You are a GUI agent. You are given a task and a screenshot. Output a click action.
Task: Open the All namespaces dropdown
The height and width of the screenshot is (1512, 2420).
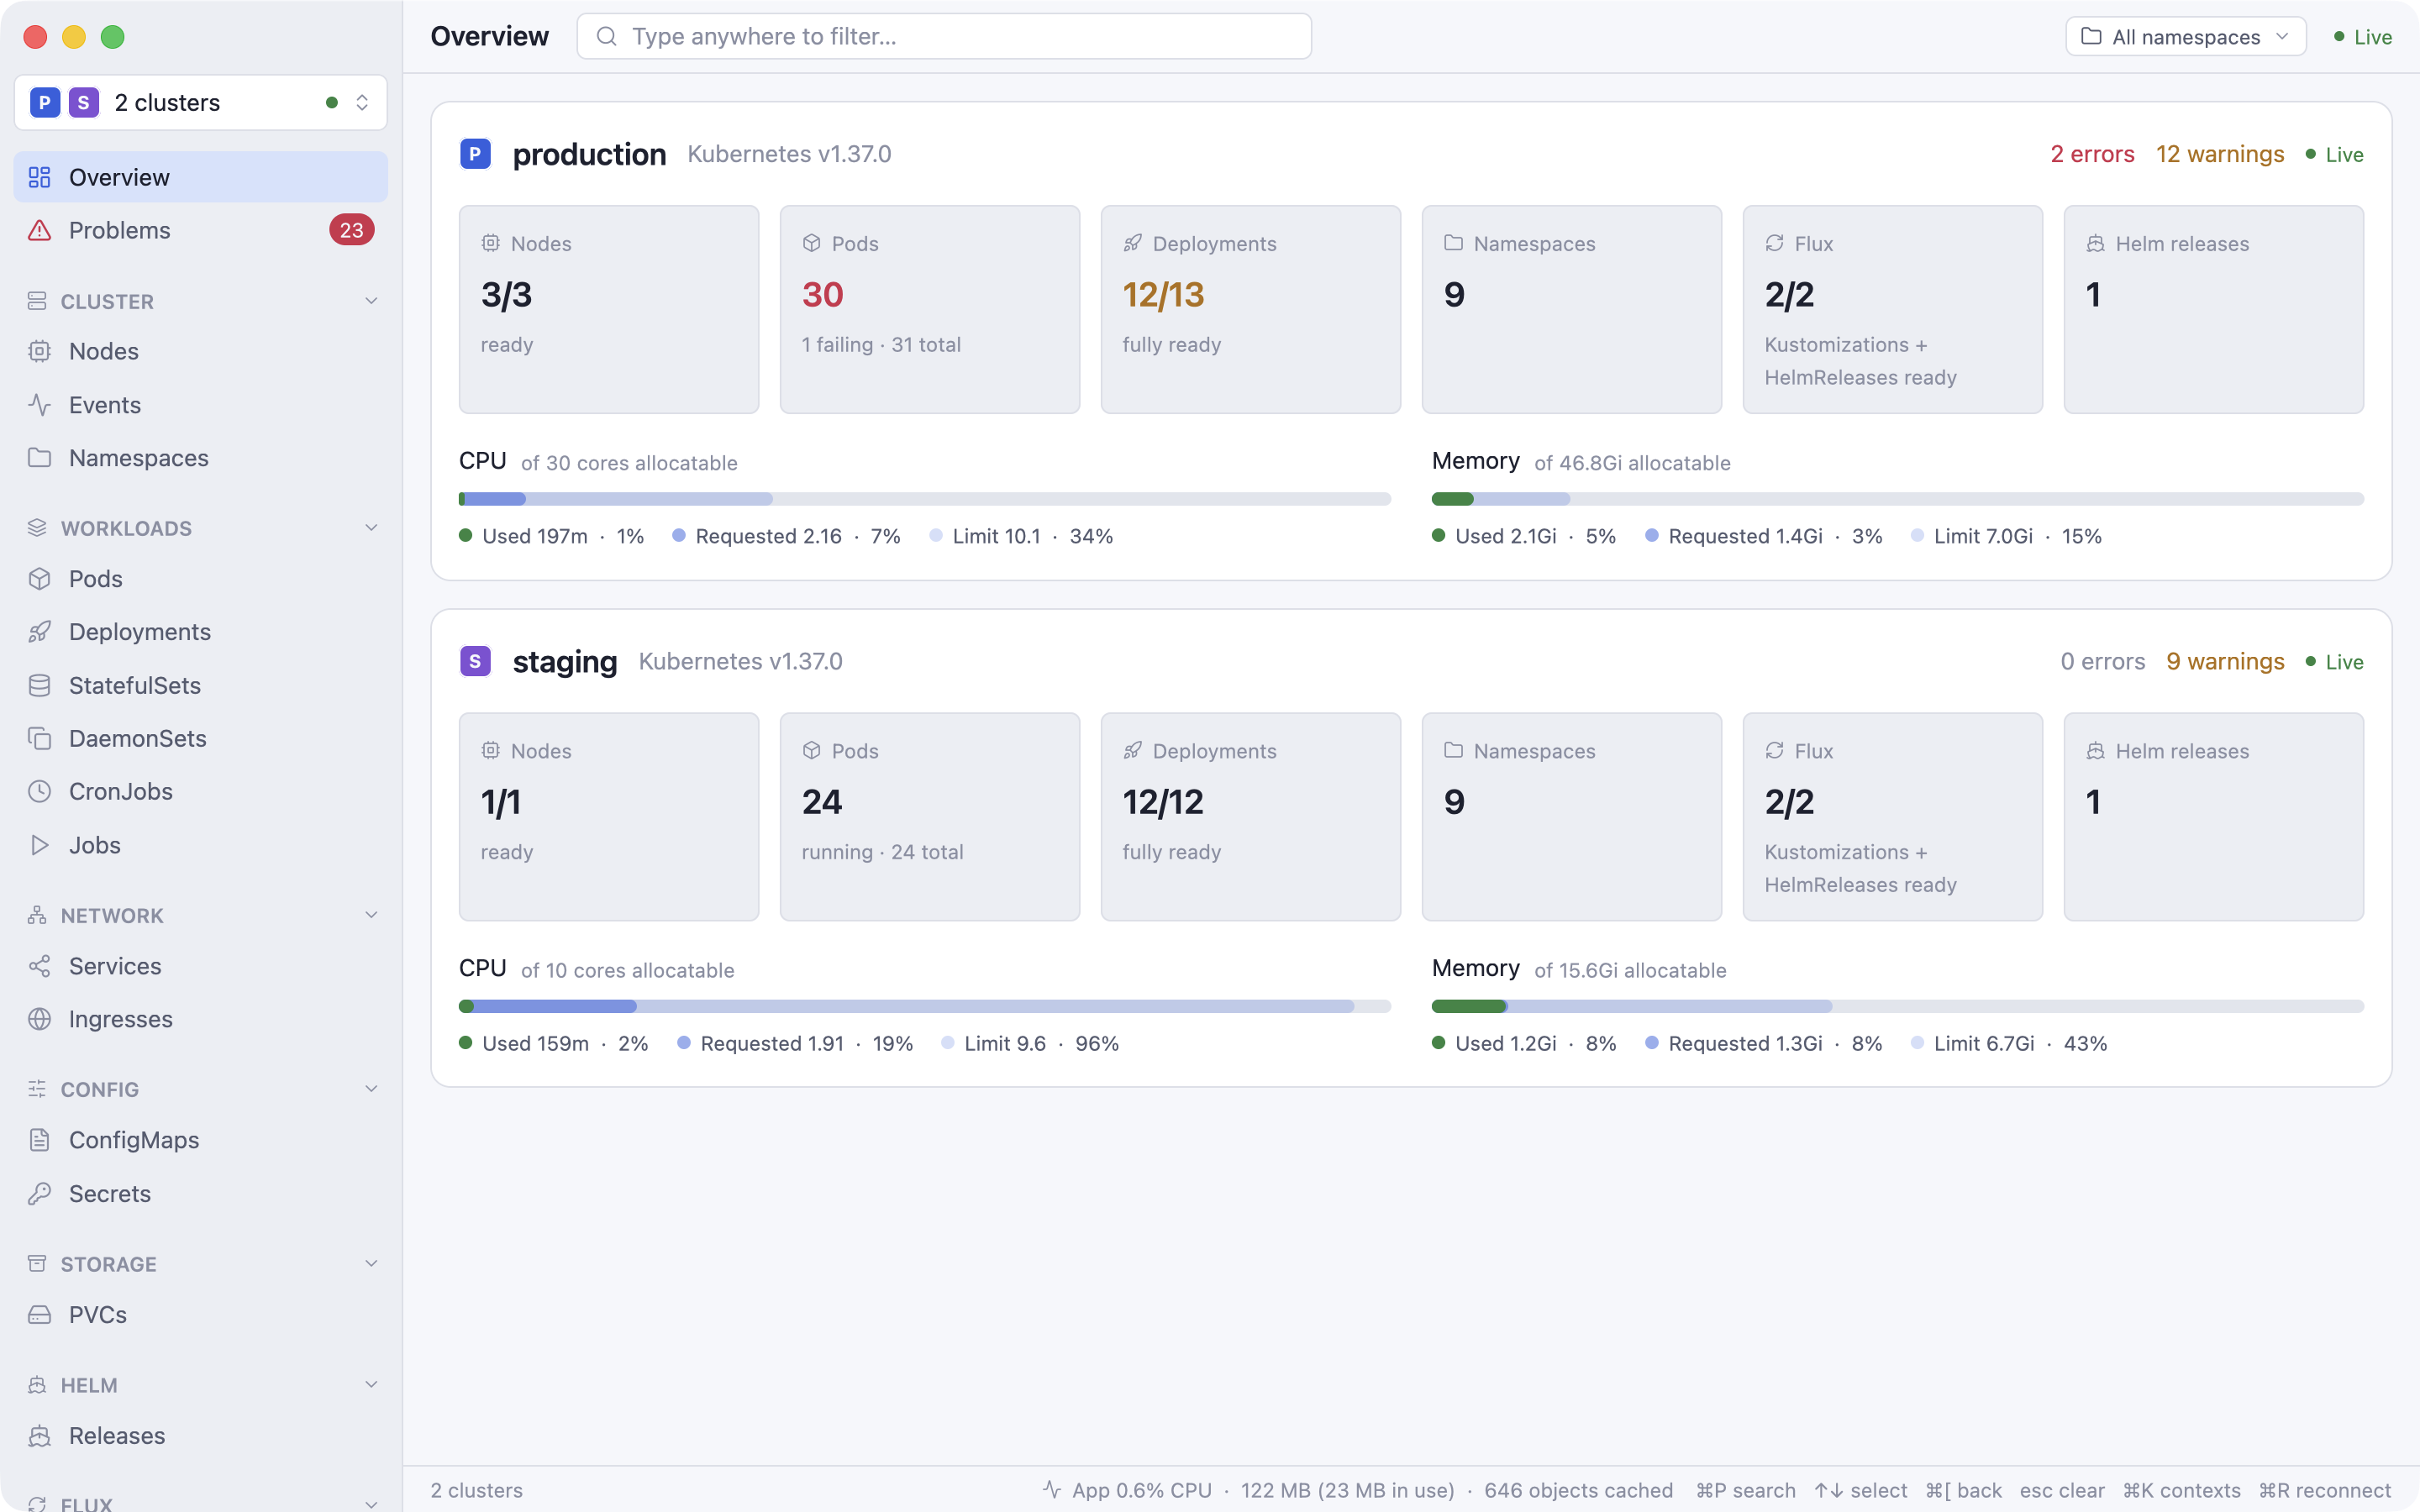click(x=2186, y=37)
